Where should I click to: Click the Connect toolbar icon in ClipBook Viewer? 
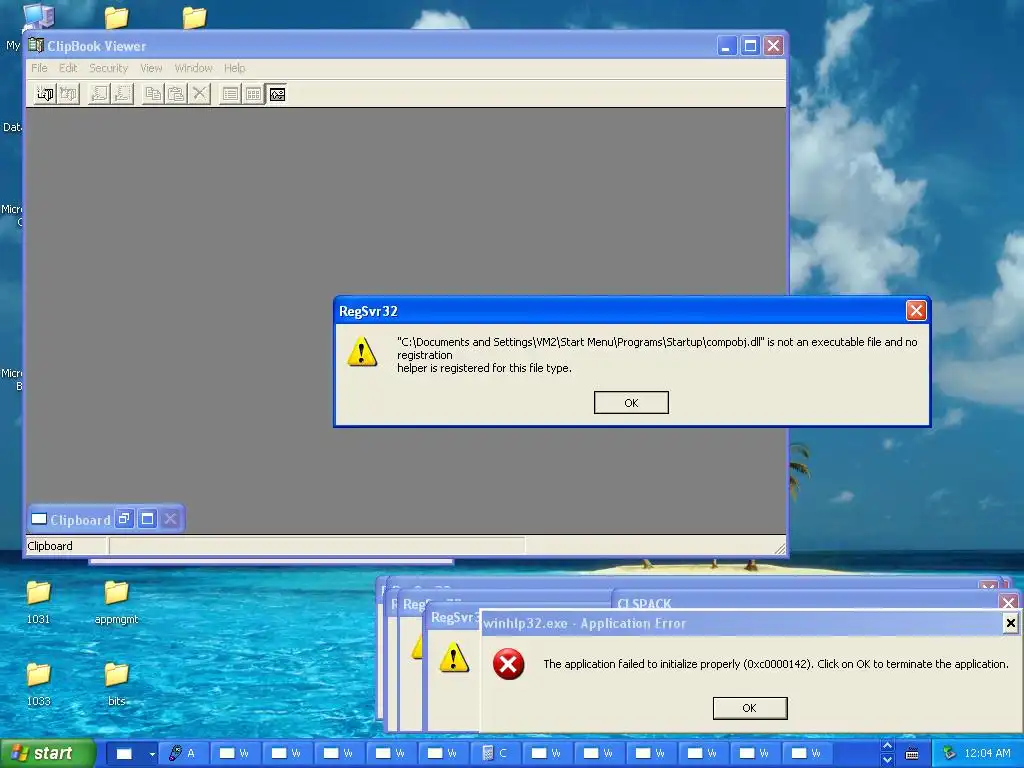point(45,94)
